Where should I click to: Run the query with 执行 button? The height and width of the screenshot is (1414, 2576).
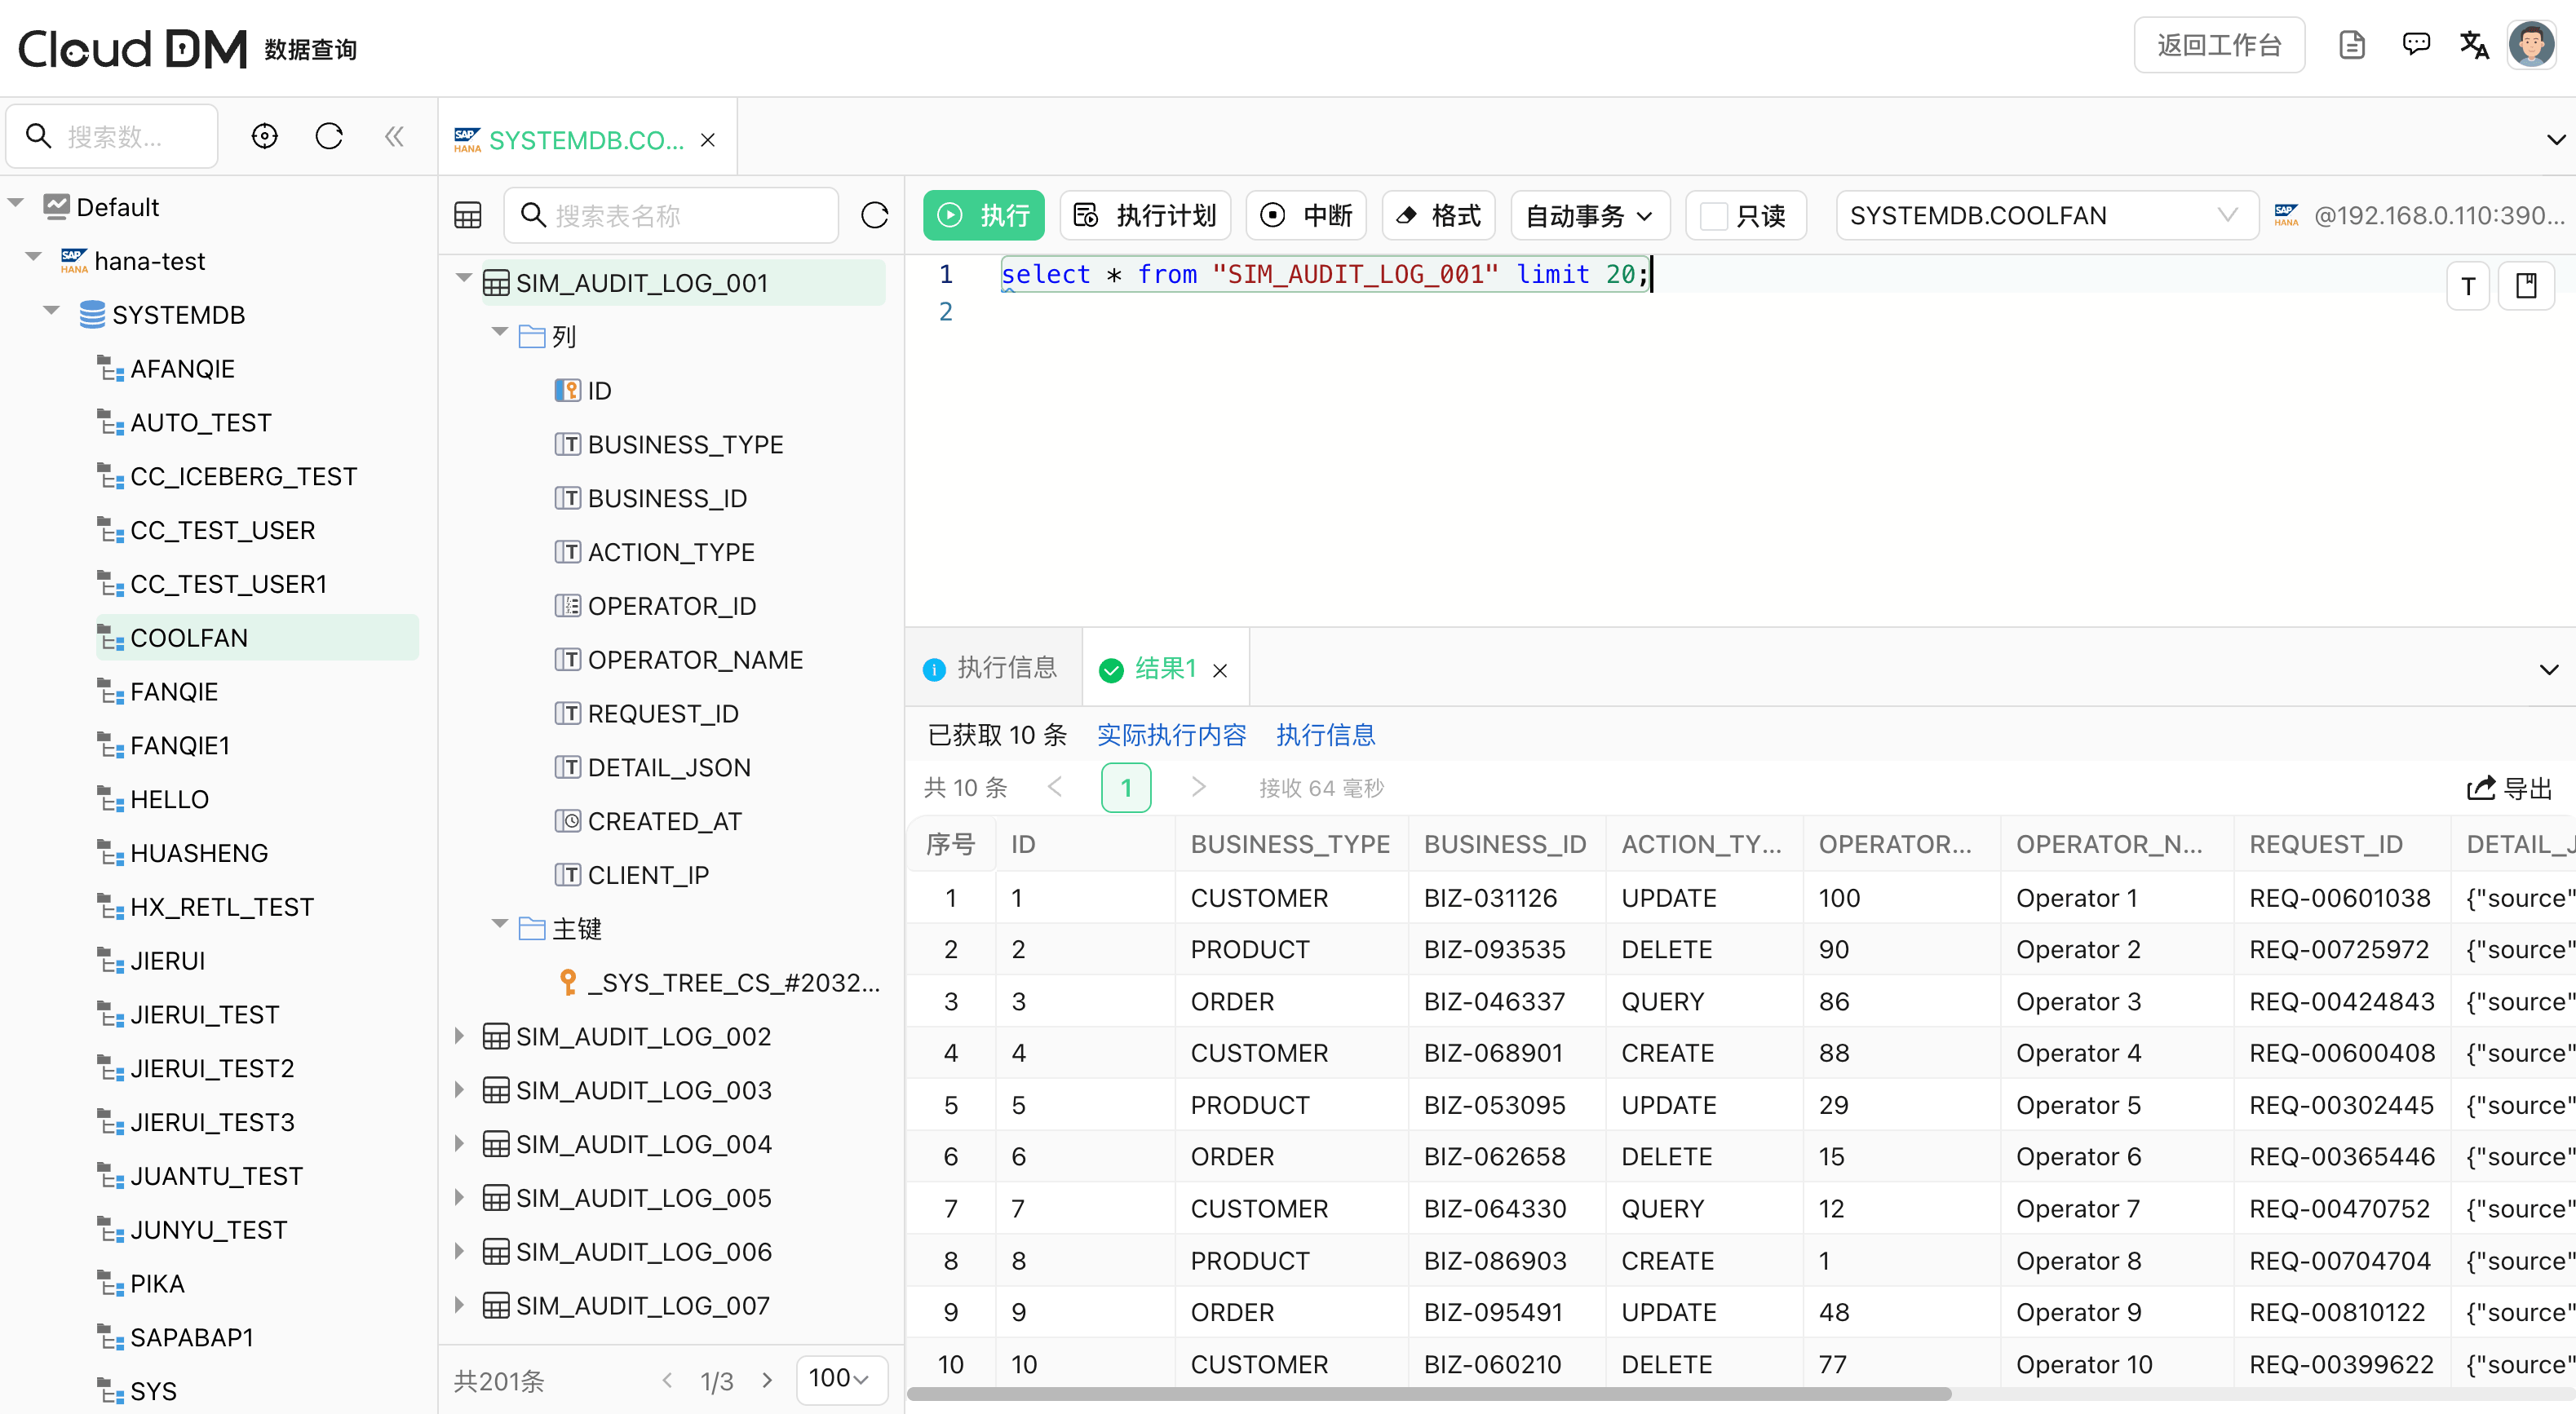click(983, 216)
